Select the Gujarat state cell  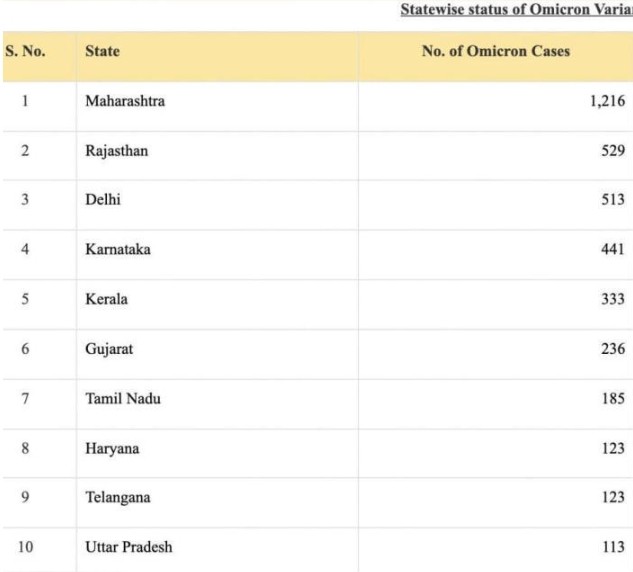(109, 349)
